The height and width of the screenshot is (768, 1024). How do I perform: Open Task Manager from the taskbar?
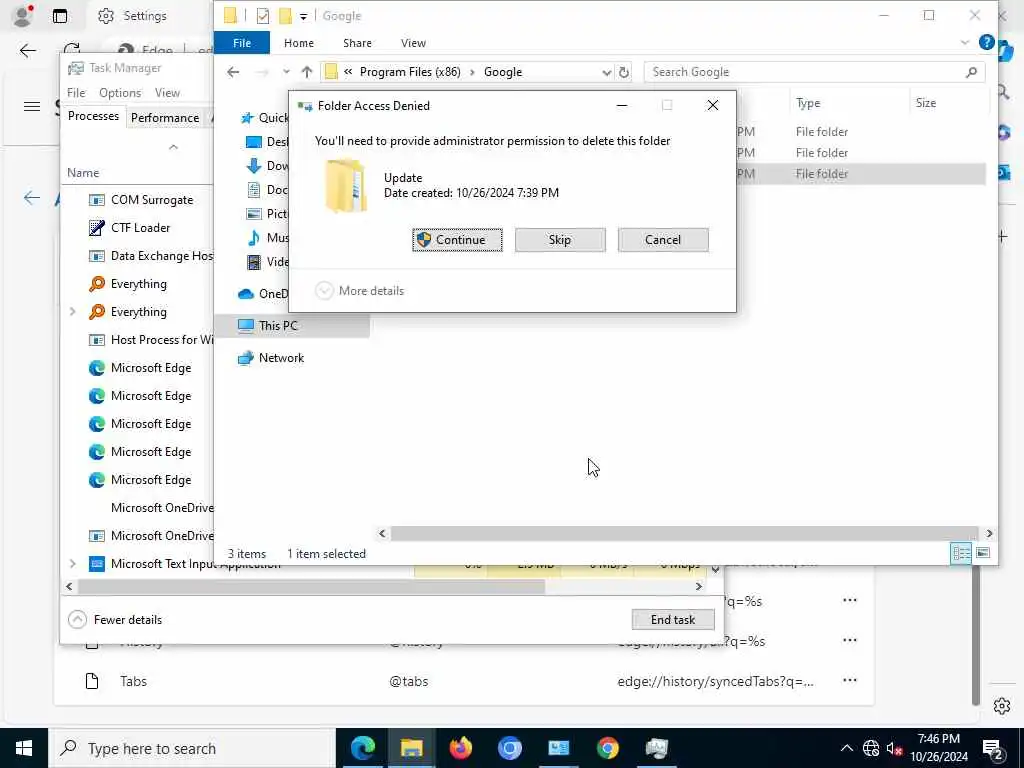tap(656, 748)
